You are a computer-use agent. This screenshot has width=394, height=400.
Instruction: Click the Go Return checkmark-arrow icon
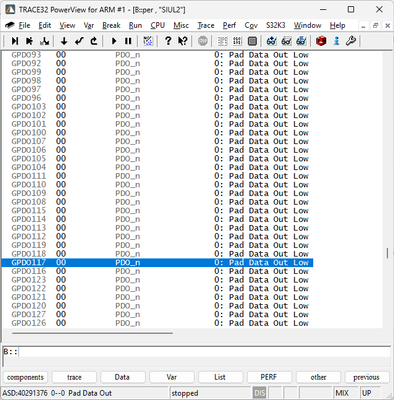coord(79,41)
